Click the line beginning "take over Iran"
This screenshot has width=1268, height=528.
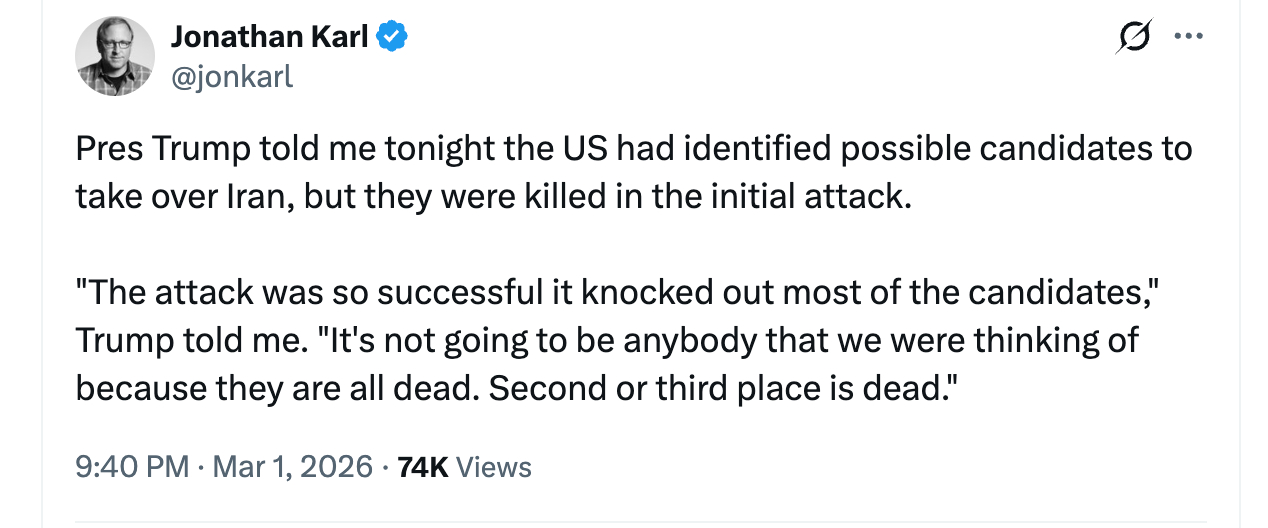pyautogui.click(x=494, y=196)
